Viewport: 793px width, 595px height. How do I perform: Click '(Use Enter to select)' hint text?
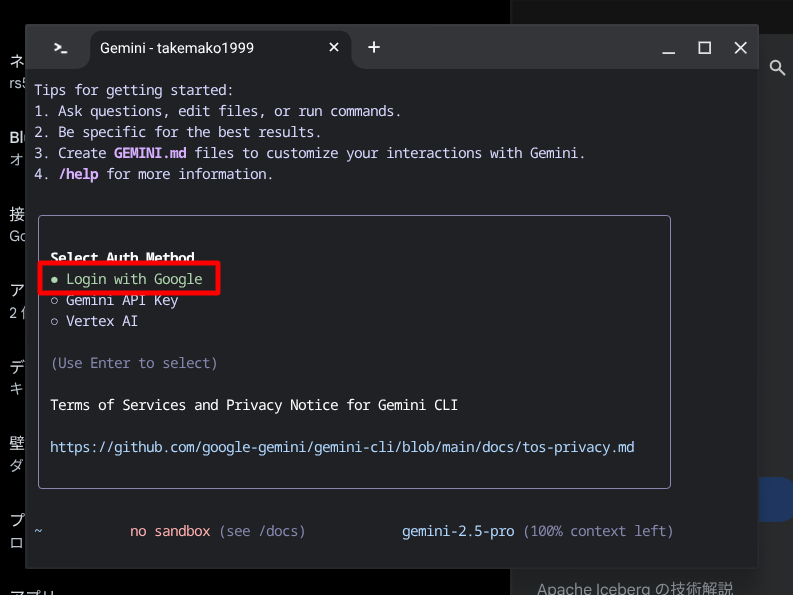pos(134,363)
